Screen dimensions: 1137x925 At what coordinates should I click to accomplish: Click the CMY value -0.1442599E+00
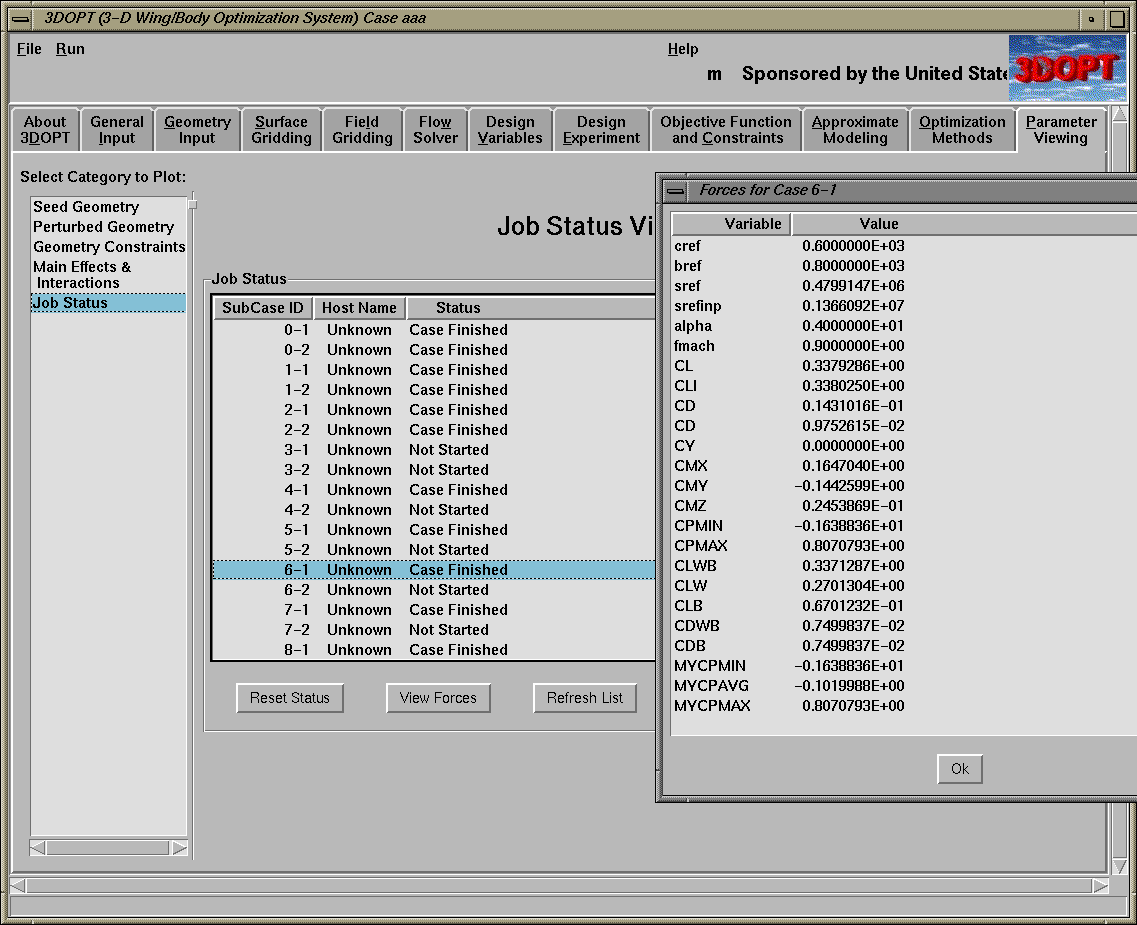pos(849,486)
